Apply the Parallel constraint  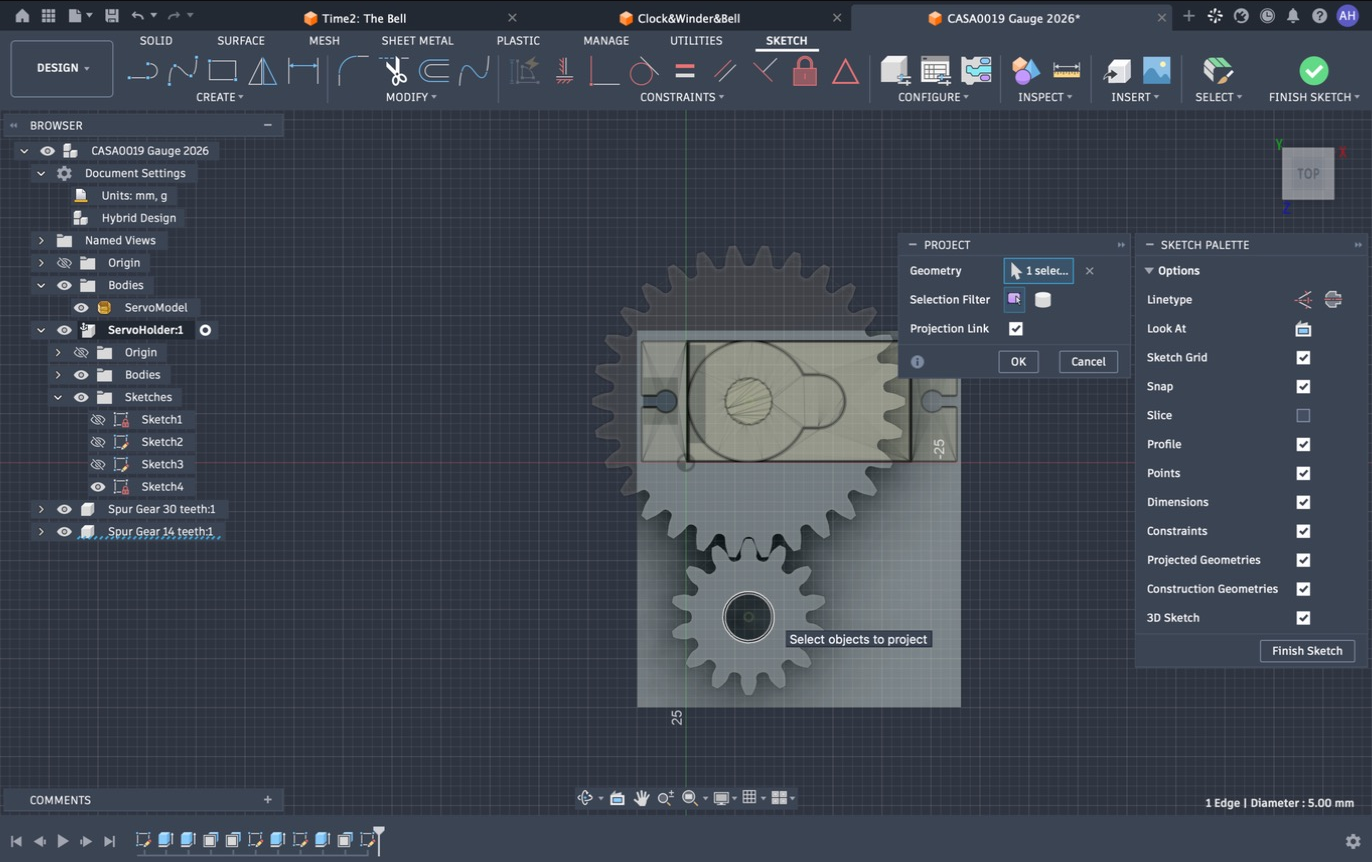tap(725, 71)
